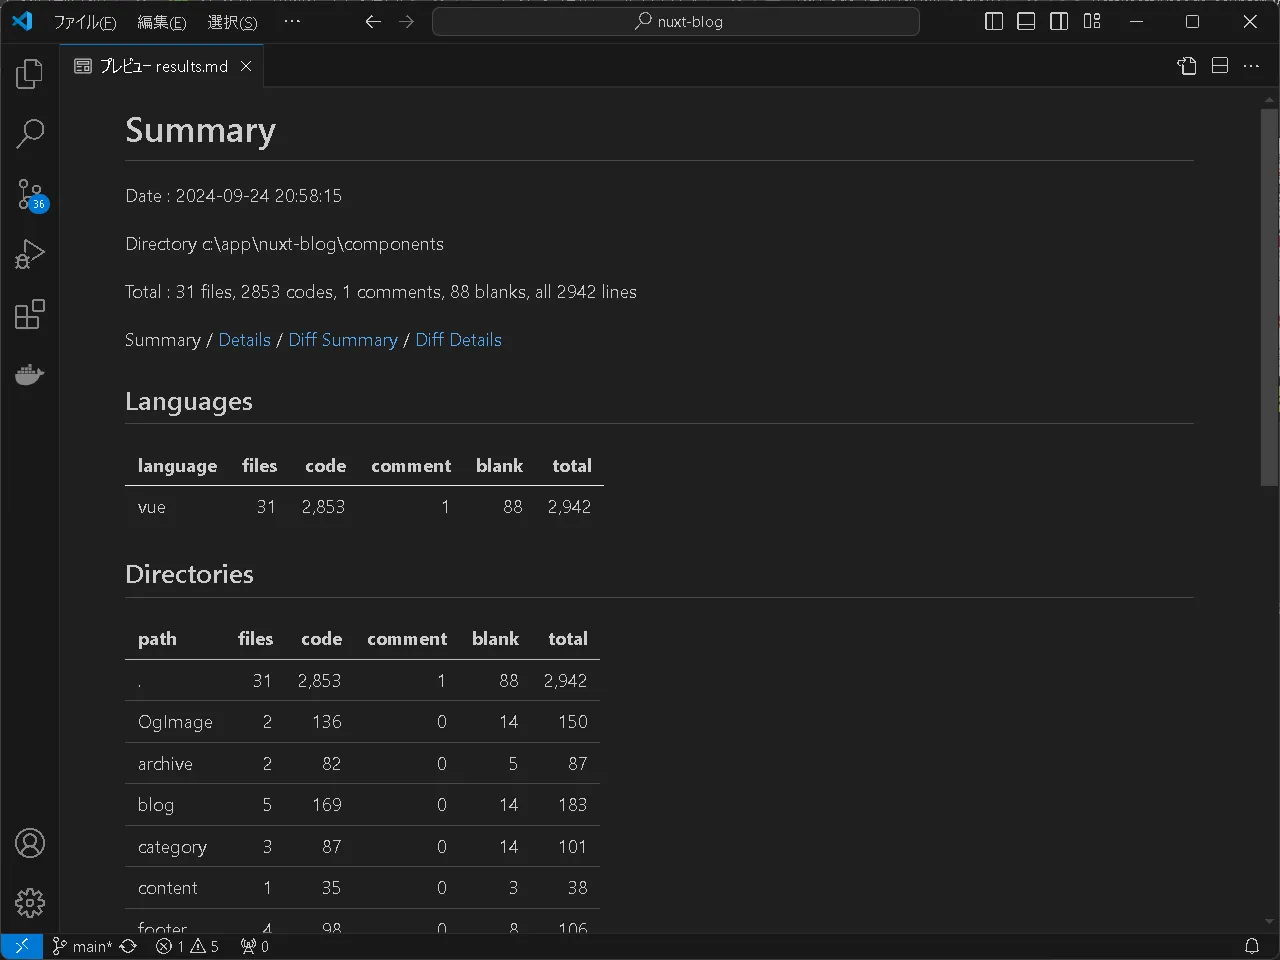The width and height of the screenshot is (1280, 960).
Task: Open the Accounts menu
Action: tap(30, 844)
